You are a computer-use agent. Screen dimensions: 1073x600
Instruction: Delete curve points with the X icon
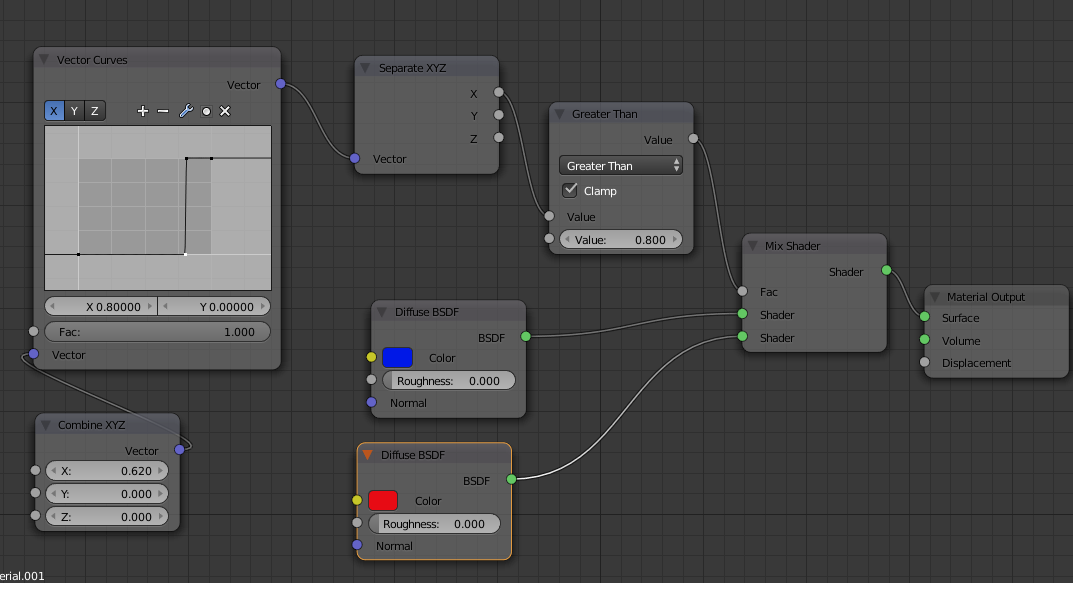tap(225, 111)
